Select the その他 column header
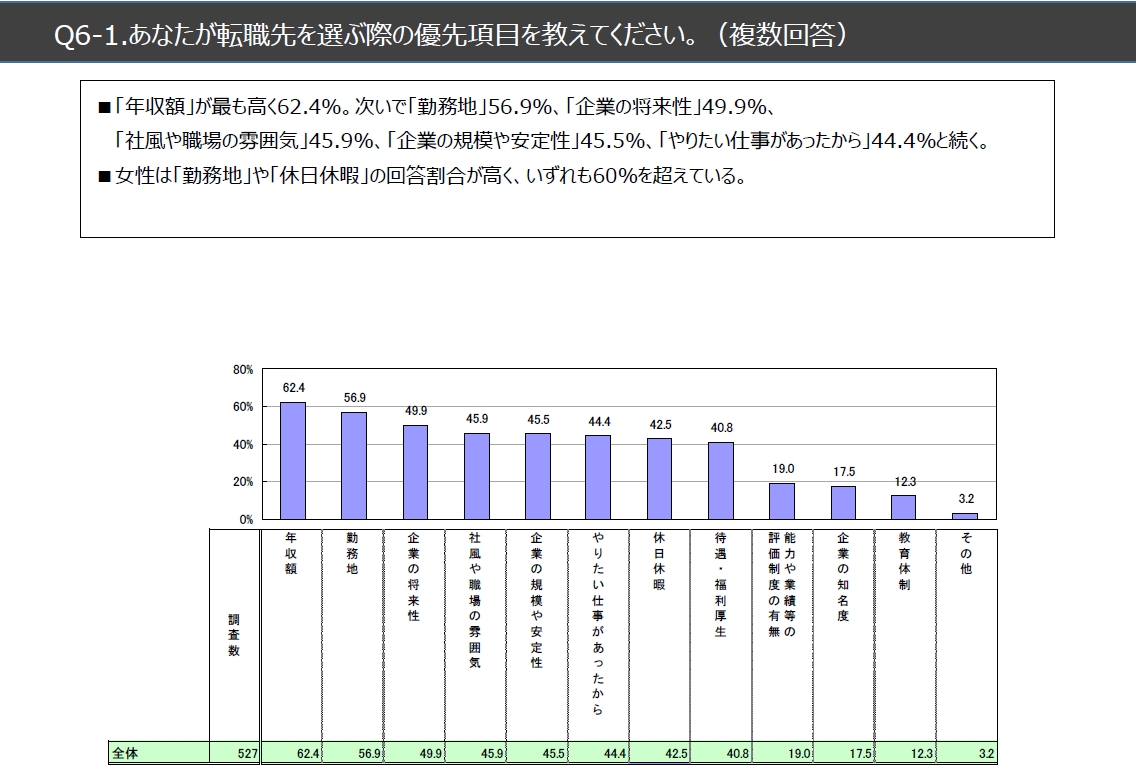Image resolution: width=1136 pixels, height=765 pixels. click(x=966, y=635)
